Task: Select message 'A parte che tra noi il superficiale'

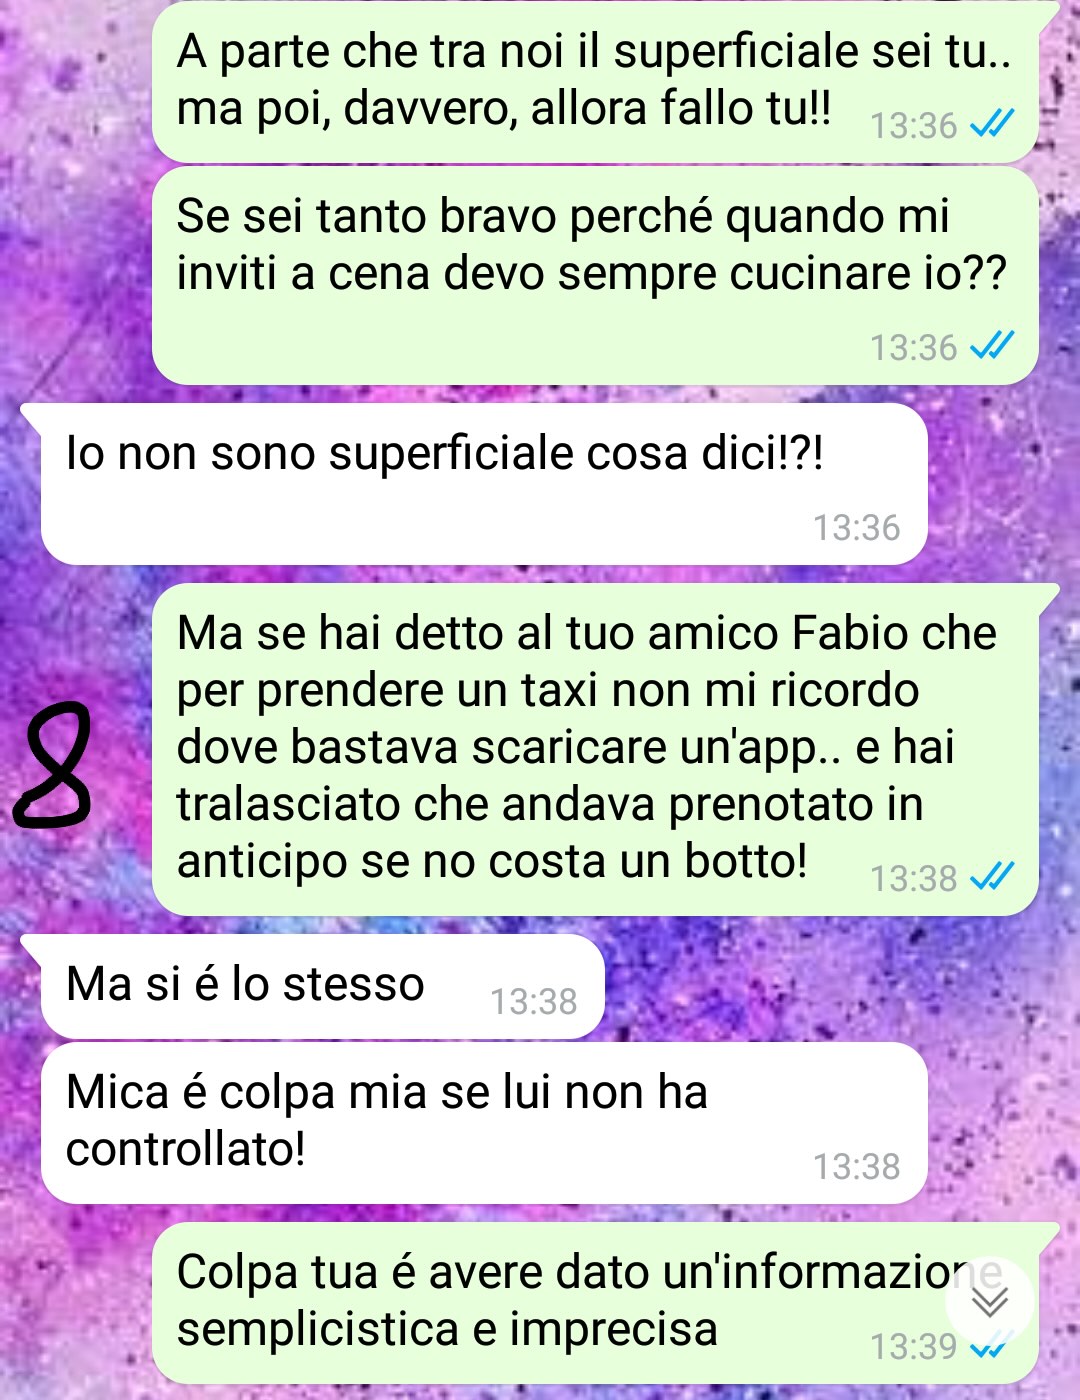Action: click(596, 82)
